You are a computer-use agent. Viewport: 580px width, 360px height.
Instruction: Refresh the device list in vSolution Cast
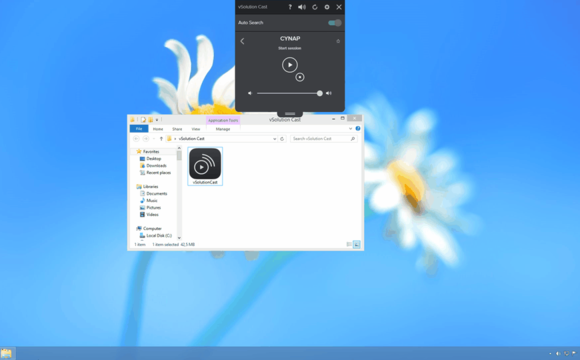click(x=315, y=7)
